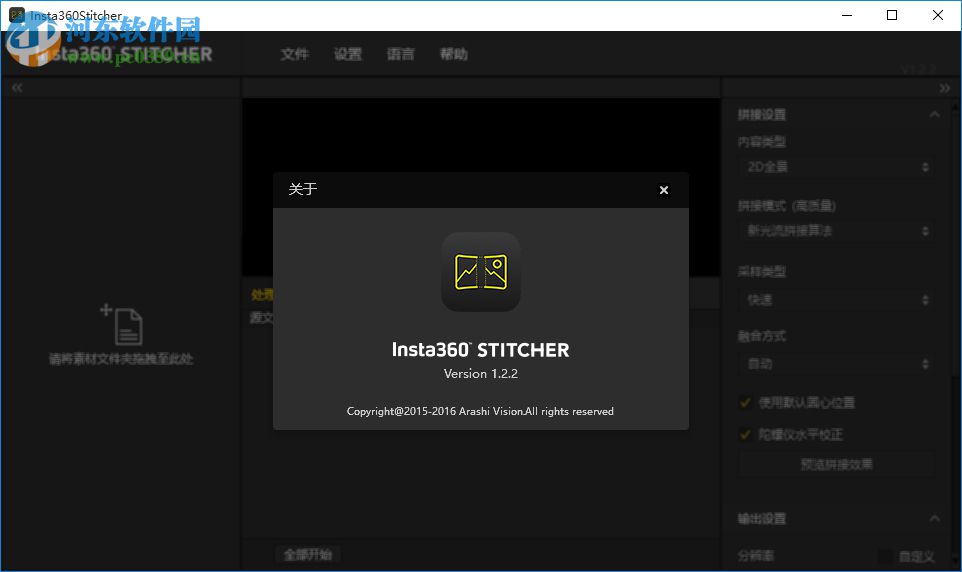The image size is (962, 572).
Task: Toggle the 自定义 resolution checkbox
Action: point(884,557)
